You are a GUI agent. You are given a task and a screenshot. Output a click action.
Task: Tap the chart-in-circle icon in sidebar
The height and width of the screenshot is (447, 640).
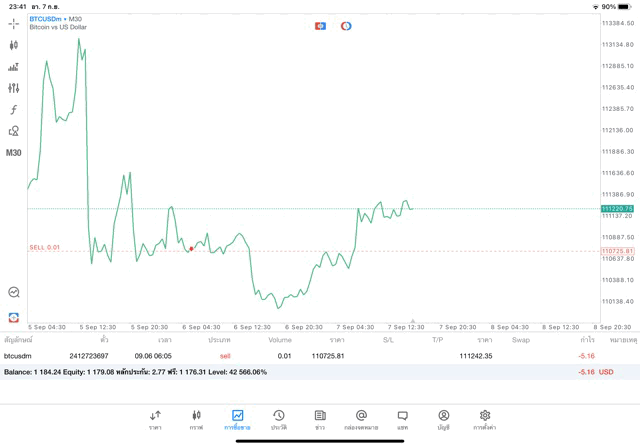coord(13,292)
